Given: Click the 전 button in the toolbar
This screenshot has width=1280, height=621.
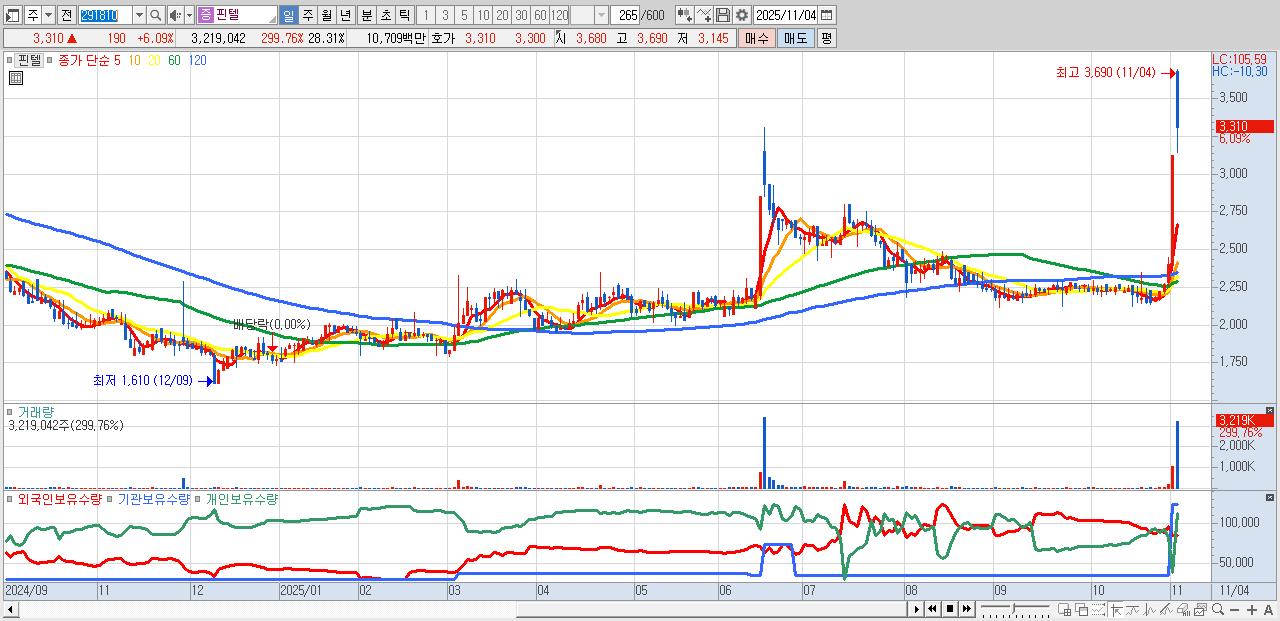Looking at the screenshot, I should pyautogui.click(x=67, y=15).
